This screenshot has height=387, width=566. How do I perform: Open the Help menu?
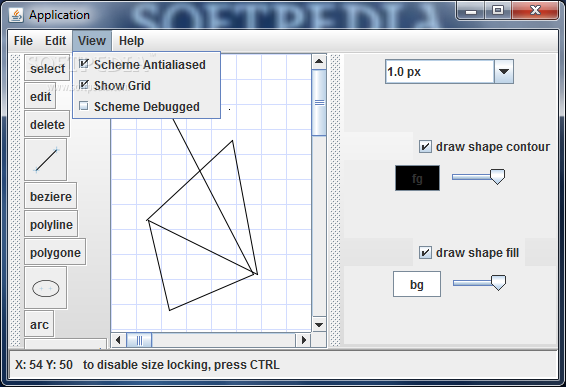click(131, 41)
